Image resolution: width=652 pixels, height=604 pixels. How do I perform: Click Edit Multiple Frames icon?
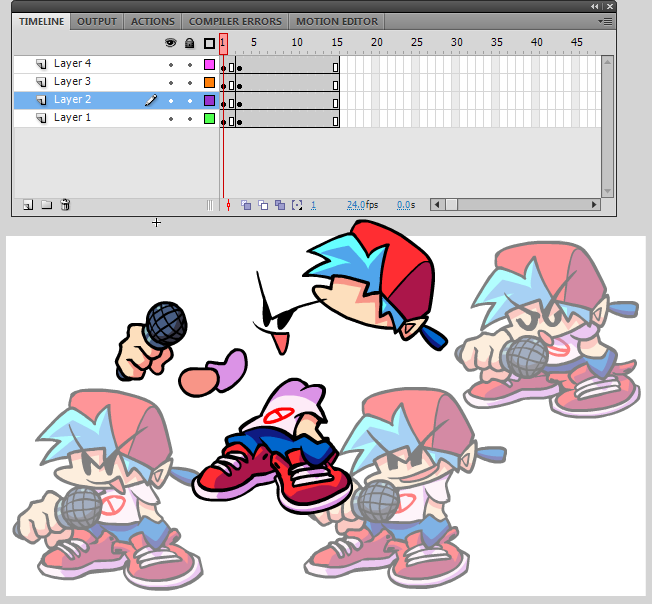pyautogui.click(x=280, y=205)
